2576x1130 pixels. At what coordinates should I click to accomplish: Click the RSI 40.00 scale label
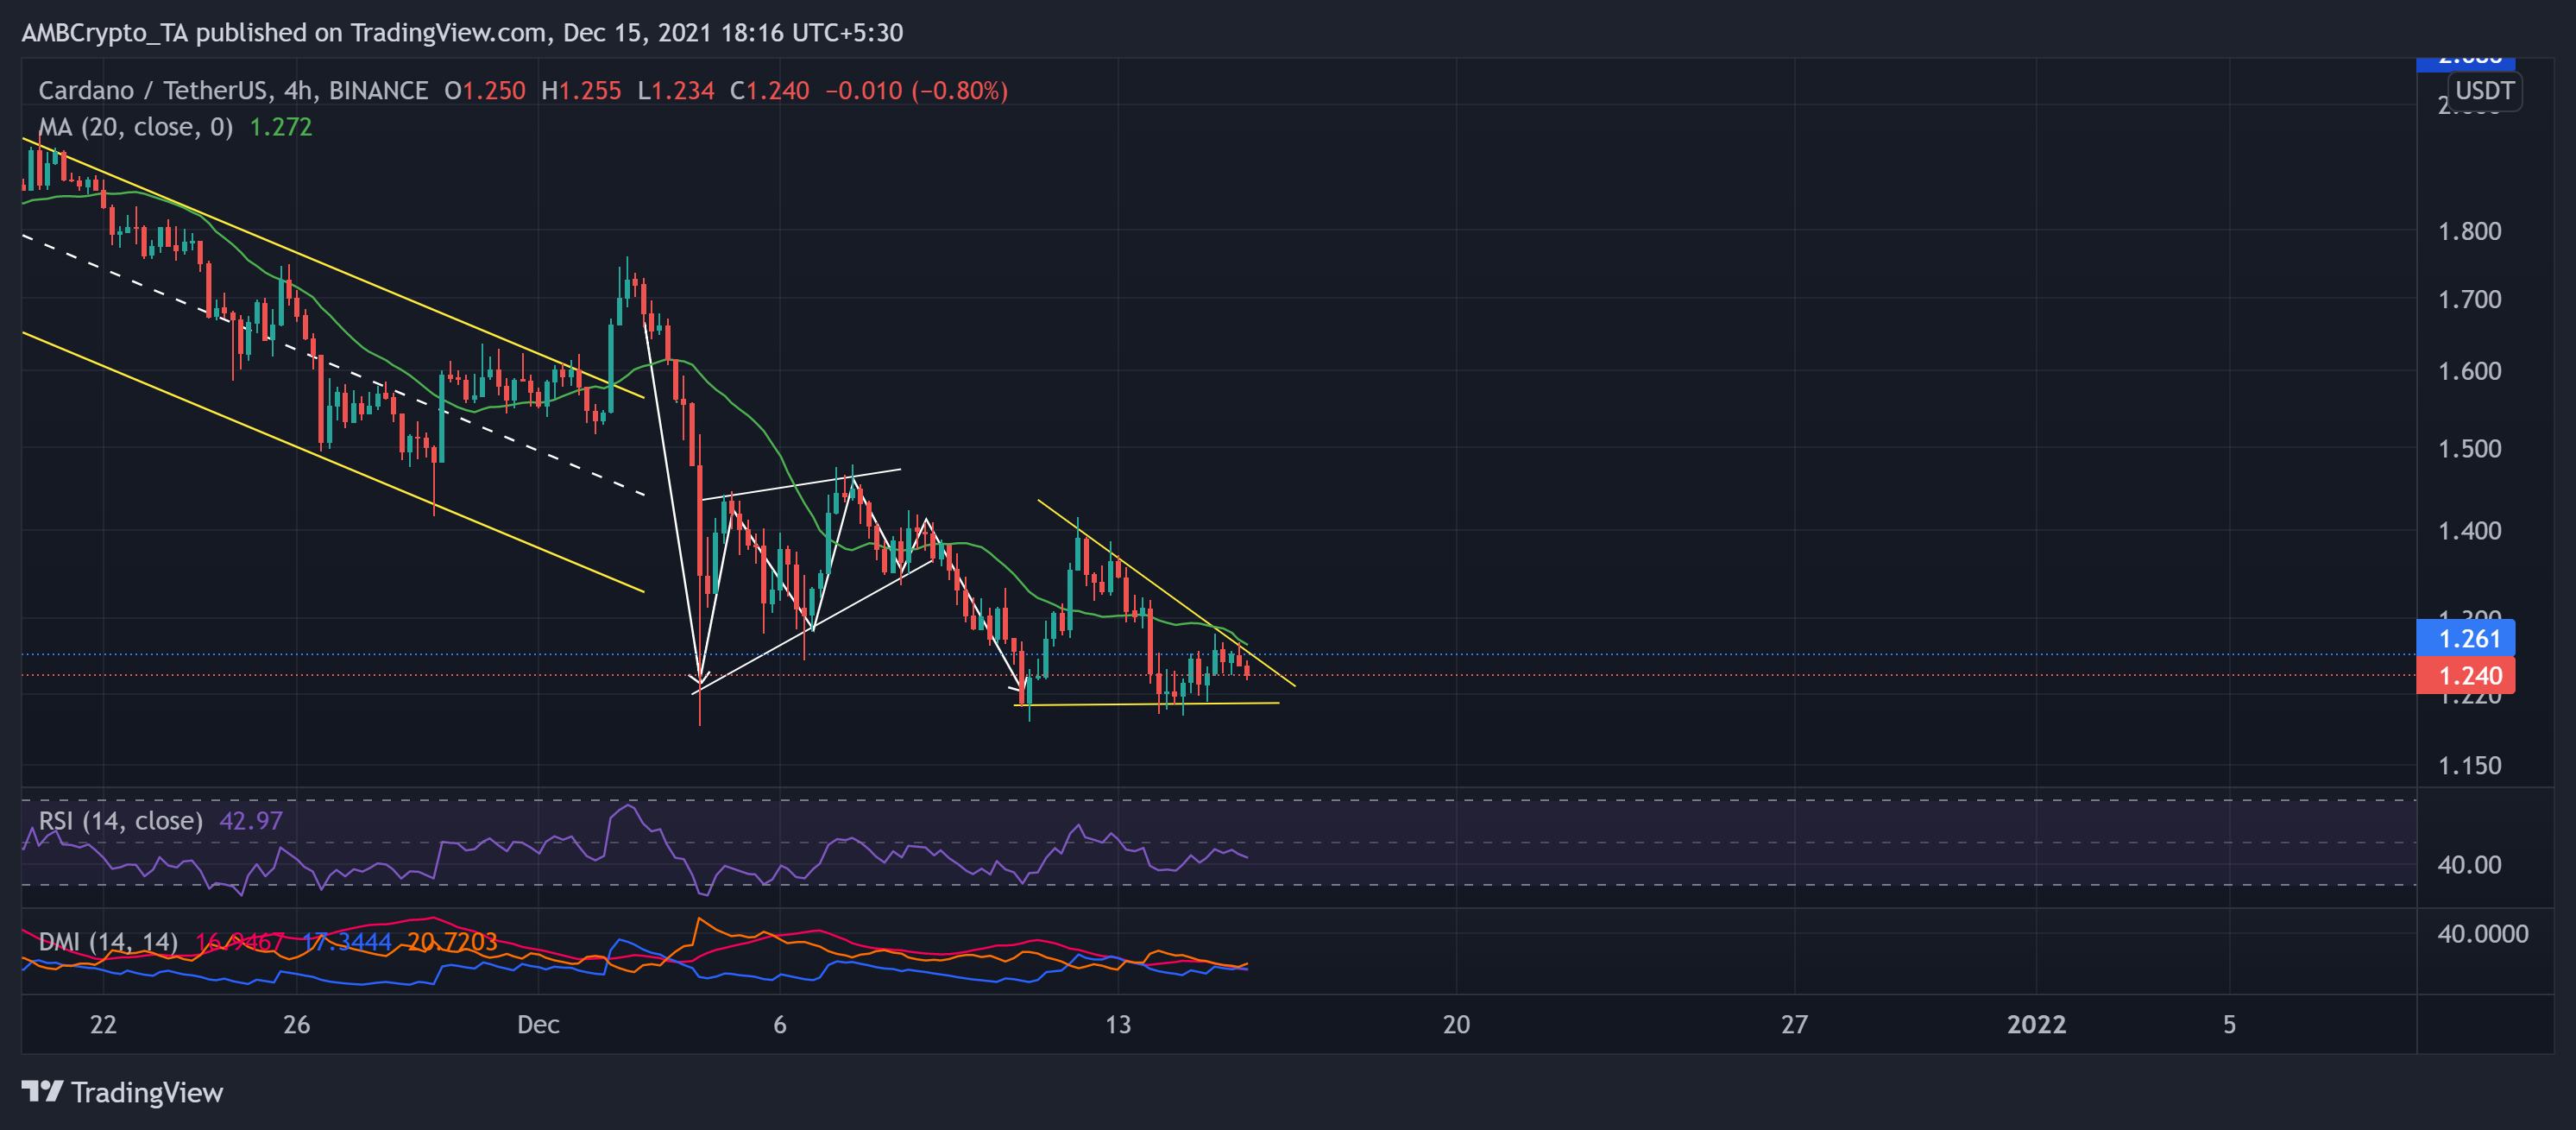click(2468, 865)
